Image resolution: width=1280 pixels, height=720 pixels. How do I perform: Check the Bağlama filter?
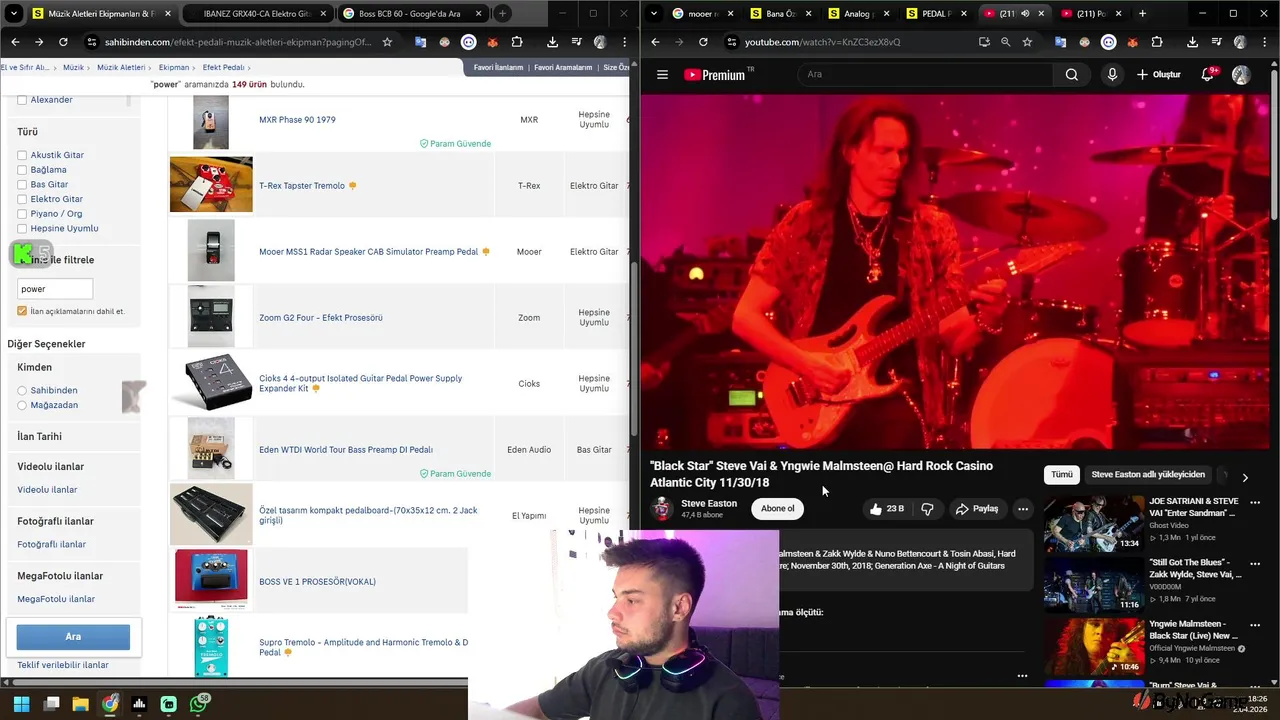pyautogui.click(x=22, y=170)
